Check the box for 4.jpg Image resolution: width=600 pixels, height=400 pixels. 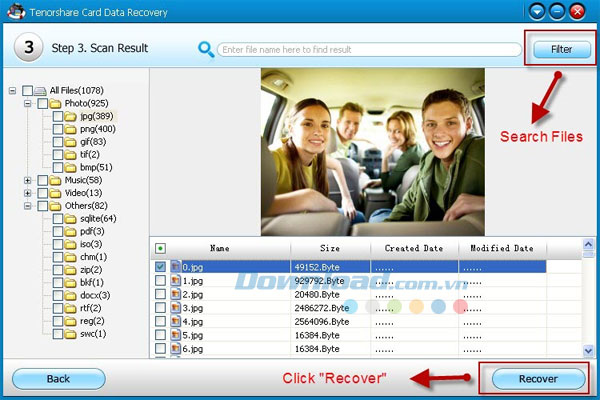pyautogui.click(x=161, y=323)
